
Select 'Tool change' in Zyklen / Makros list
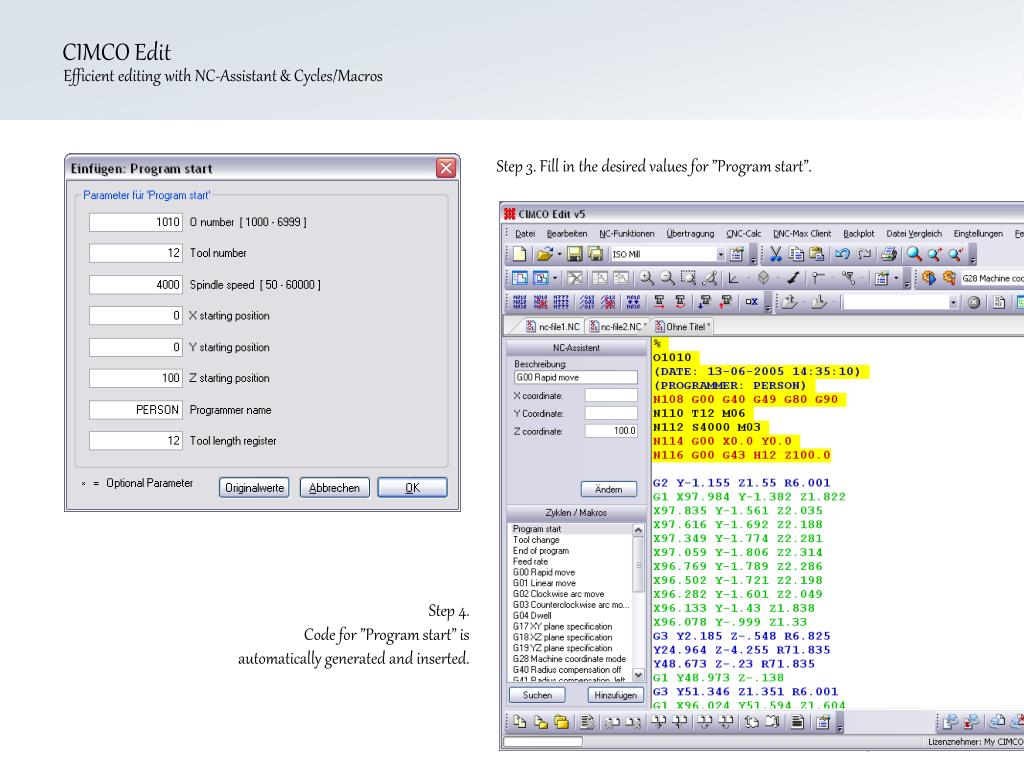click(x=536, y=540)
